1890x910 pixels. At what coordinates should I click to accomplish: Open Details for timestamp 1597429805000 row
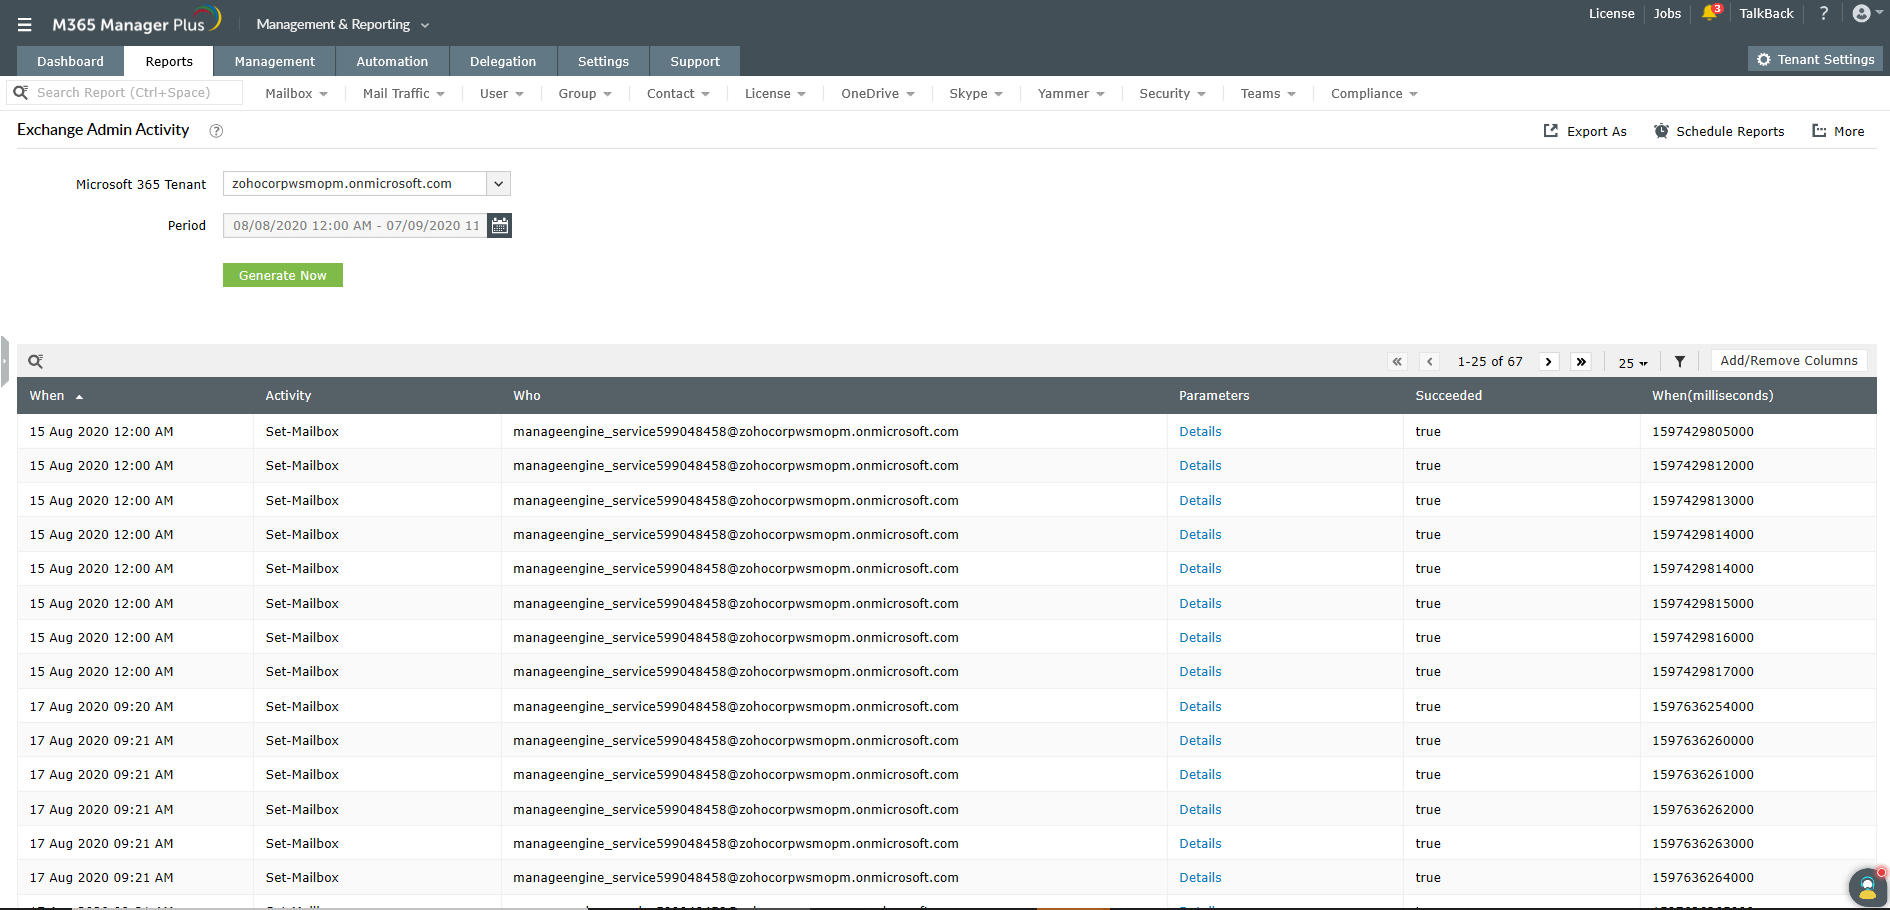[1200, 432]
